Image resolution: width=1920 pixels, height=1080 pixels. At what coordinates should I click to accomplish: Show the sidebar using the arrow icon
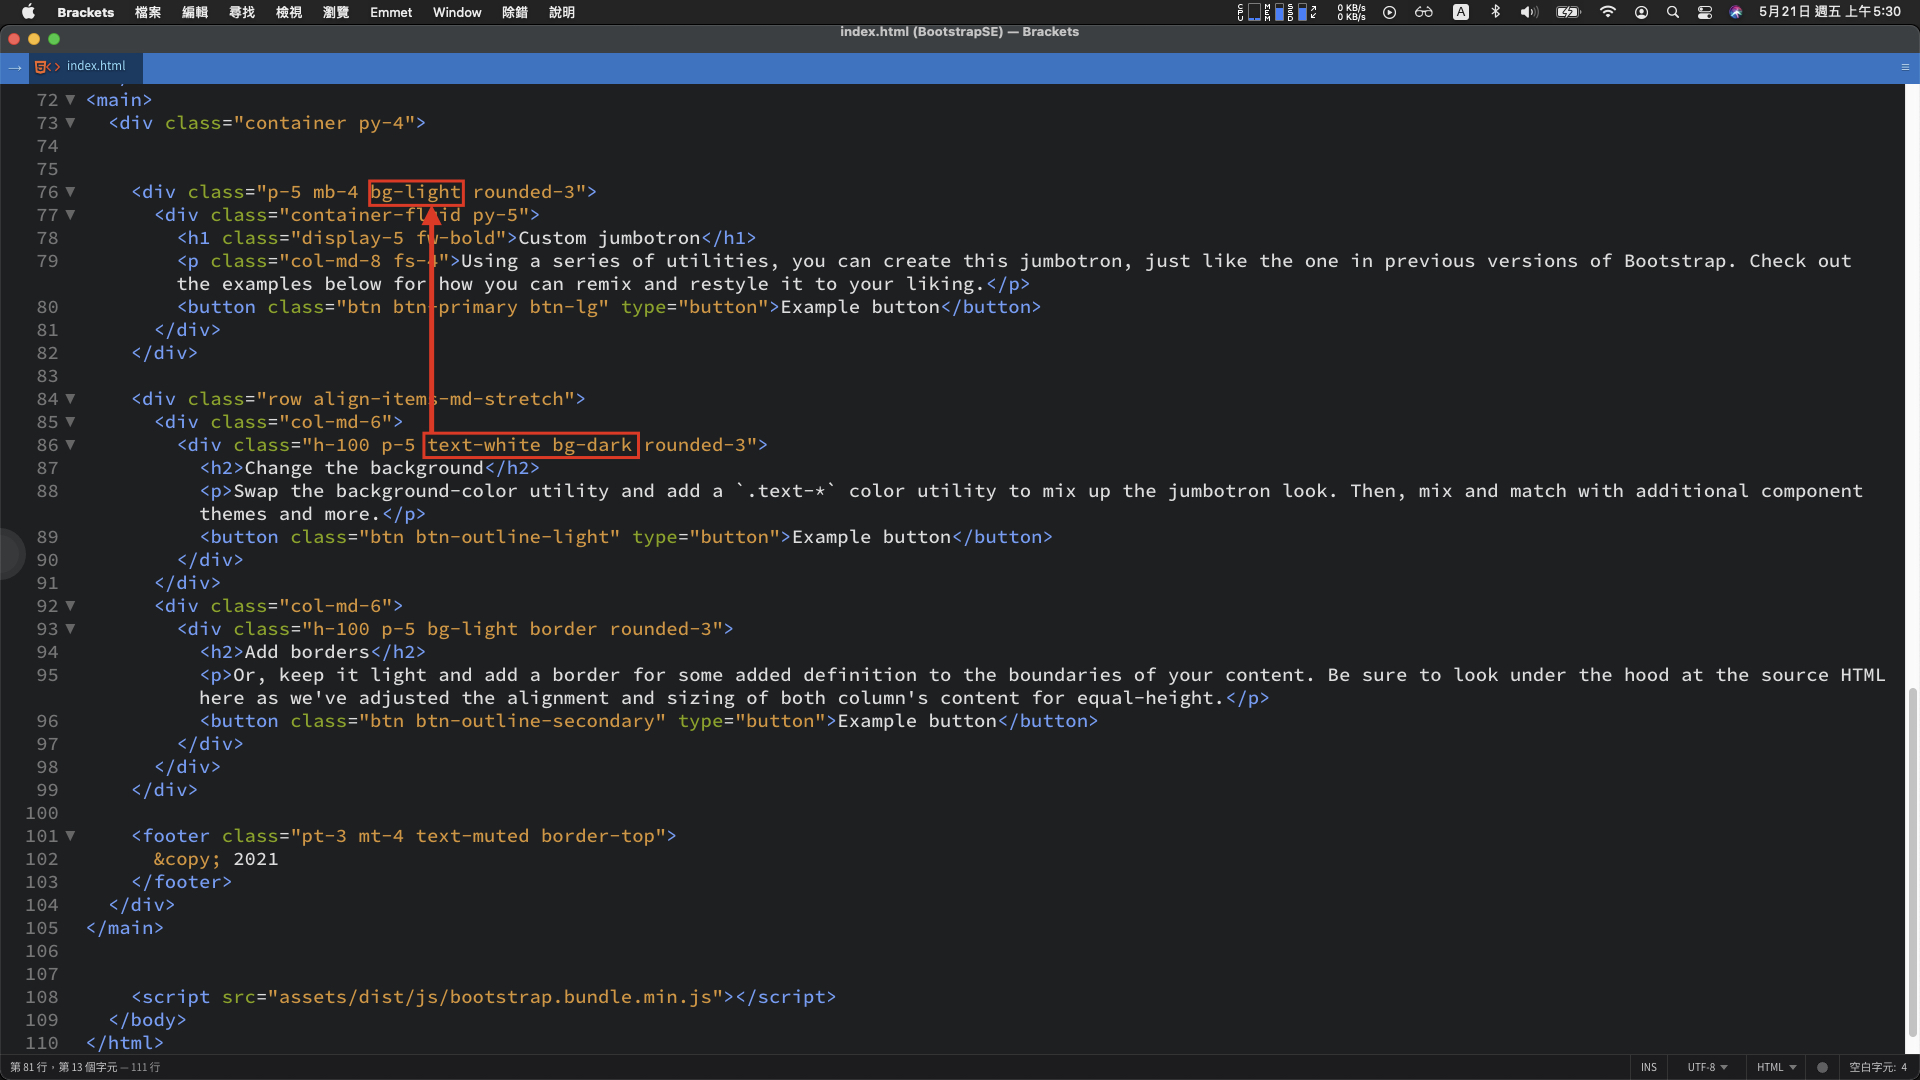pyautogui.click(x=14, y=67)
